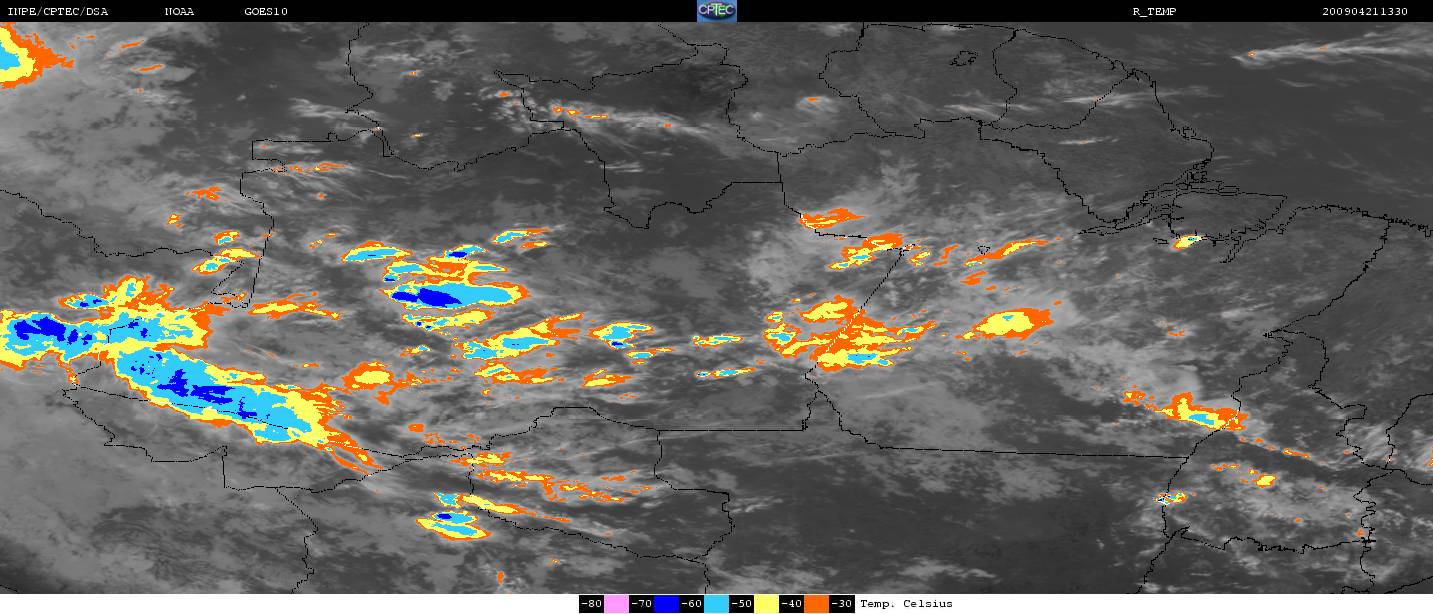Image resolution: width=1433 pixels, height=614 pixels.
Task: Click the -70 legend value
Action: [x=641, y=604]
